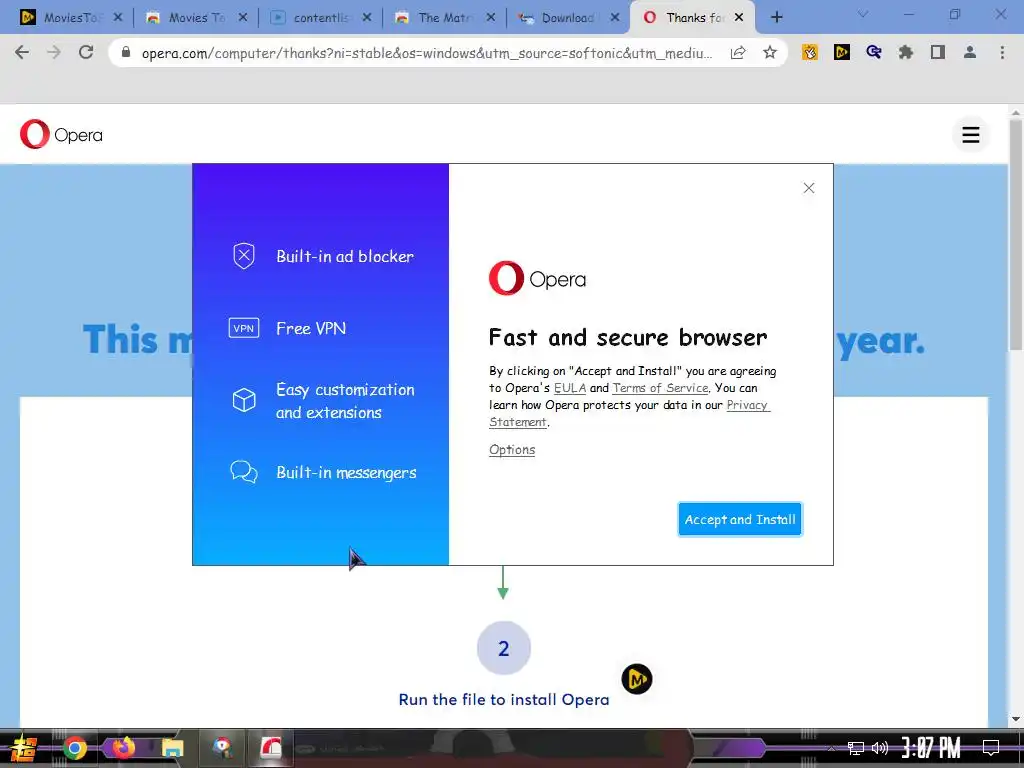Close the Download tab

615,18
